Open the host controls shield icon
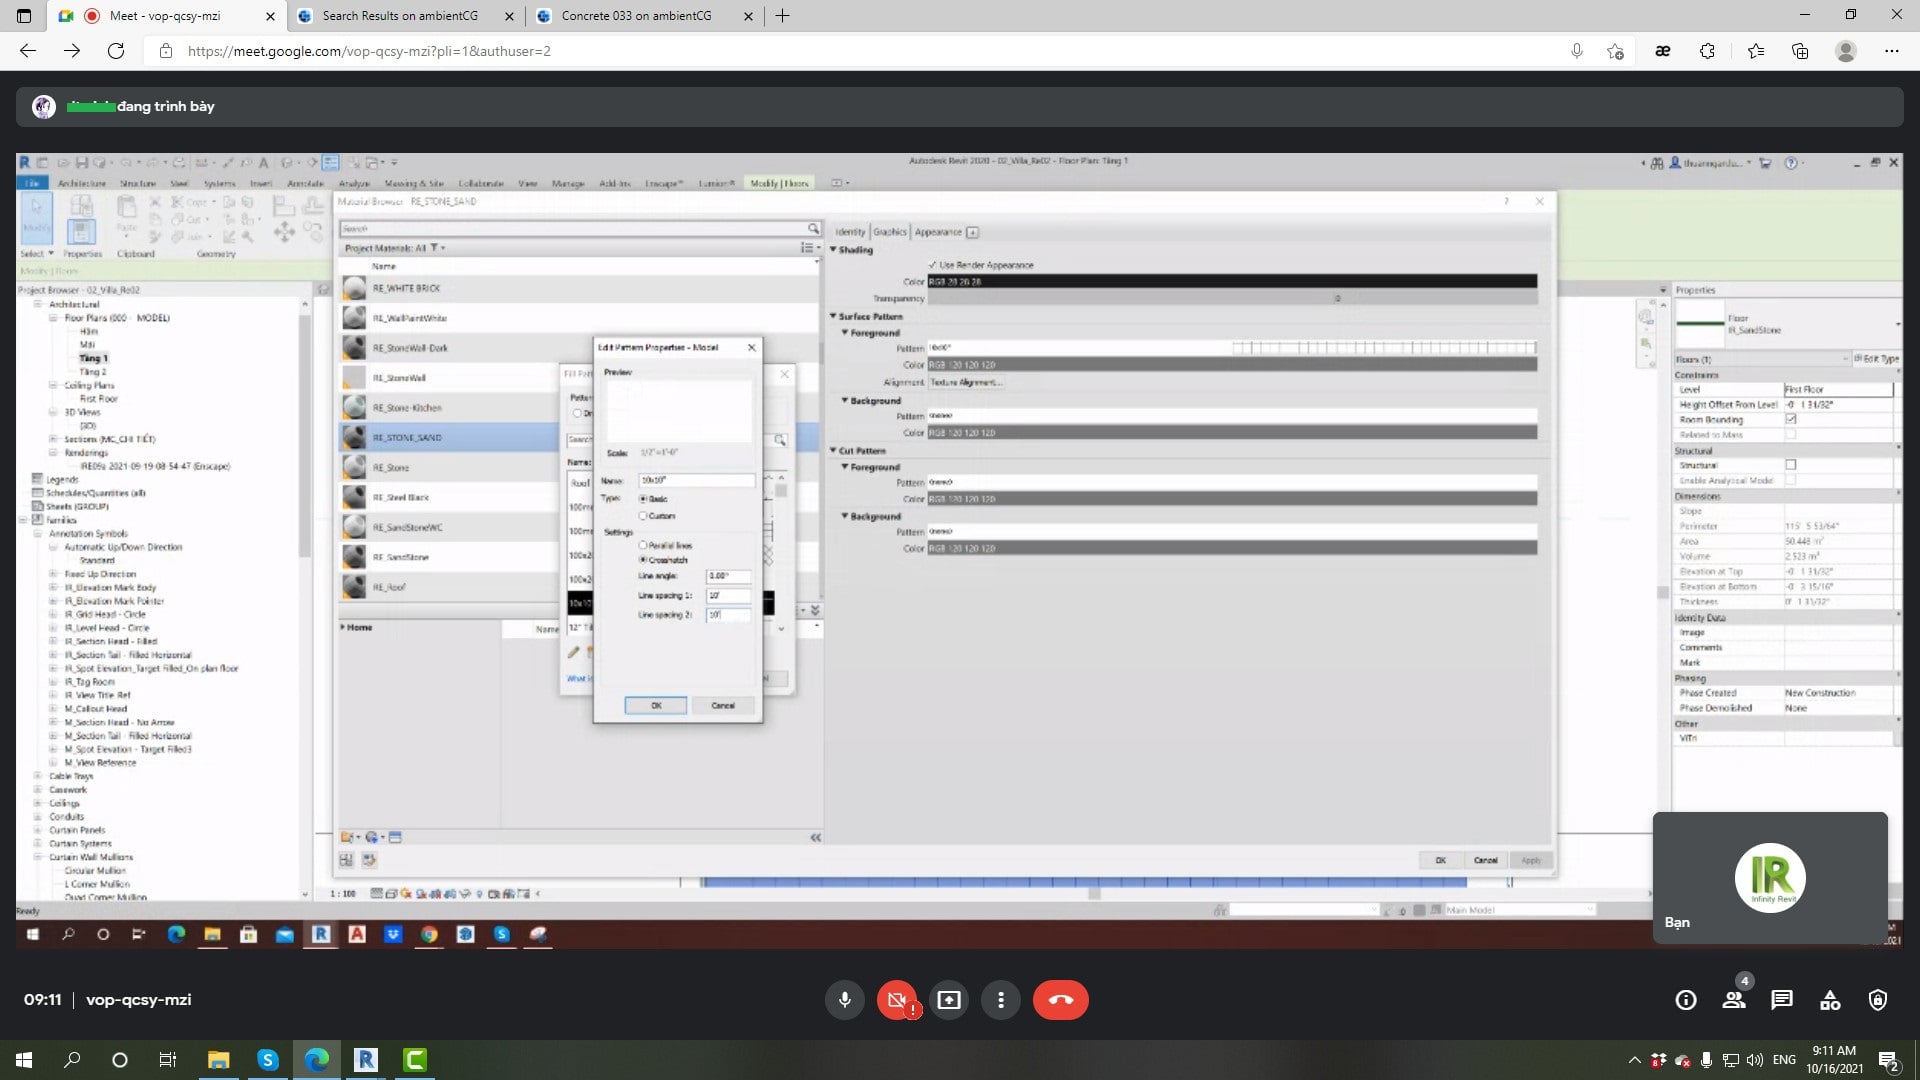This screenshot has height=1080, width=1920. (x=1878, y=1000)
